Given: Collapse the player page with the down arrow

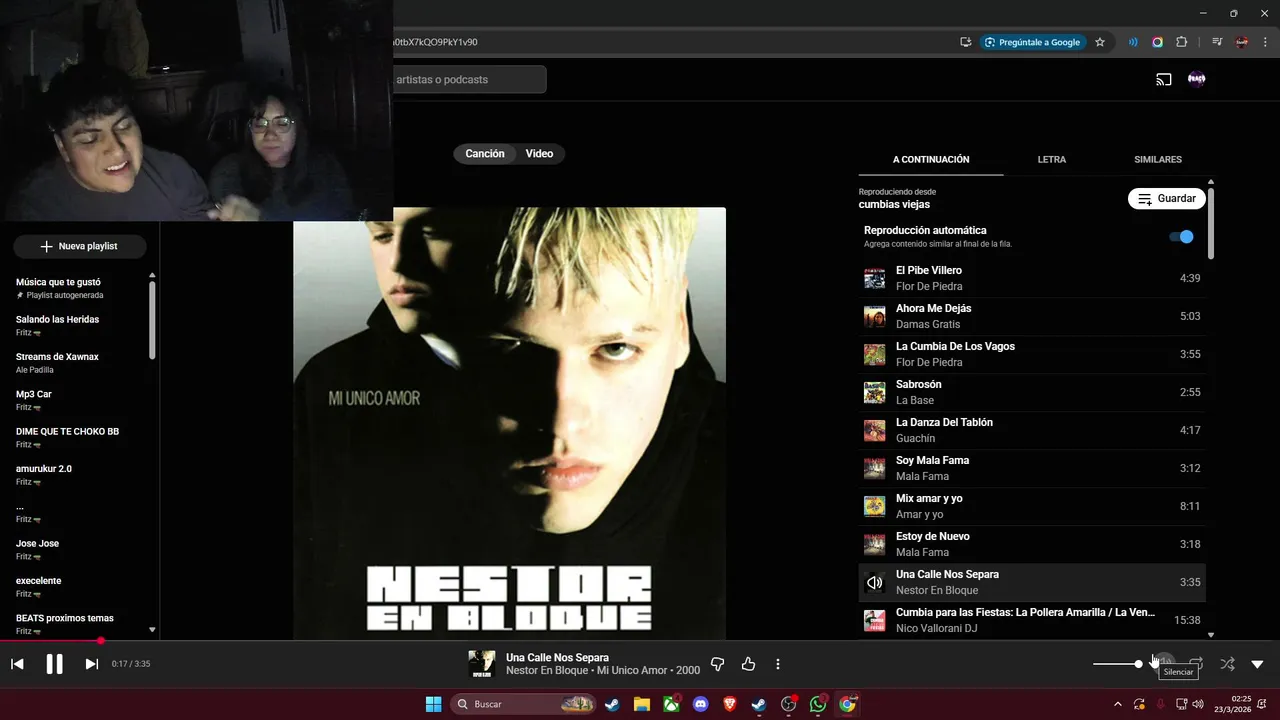Looking at the screenshot, I should pyautogui.click(x=1257, y=664).
